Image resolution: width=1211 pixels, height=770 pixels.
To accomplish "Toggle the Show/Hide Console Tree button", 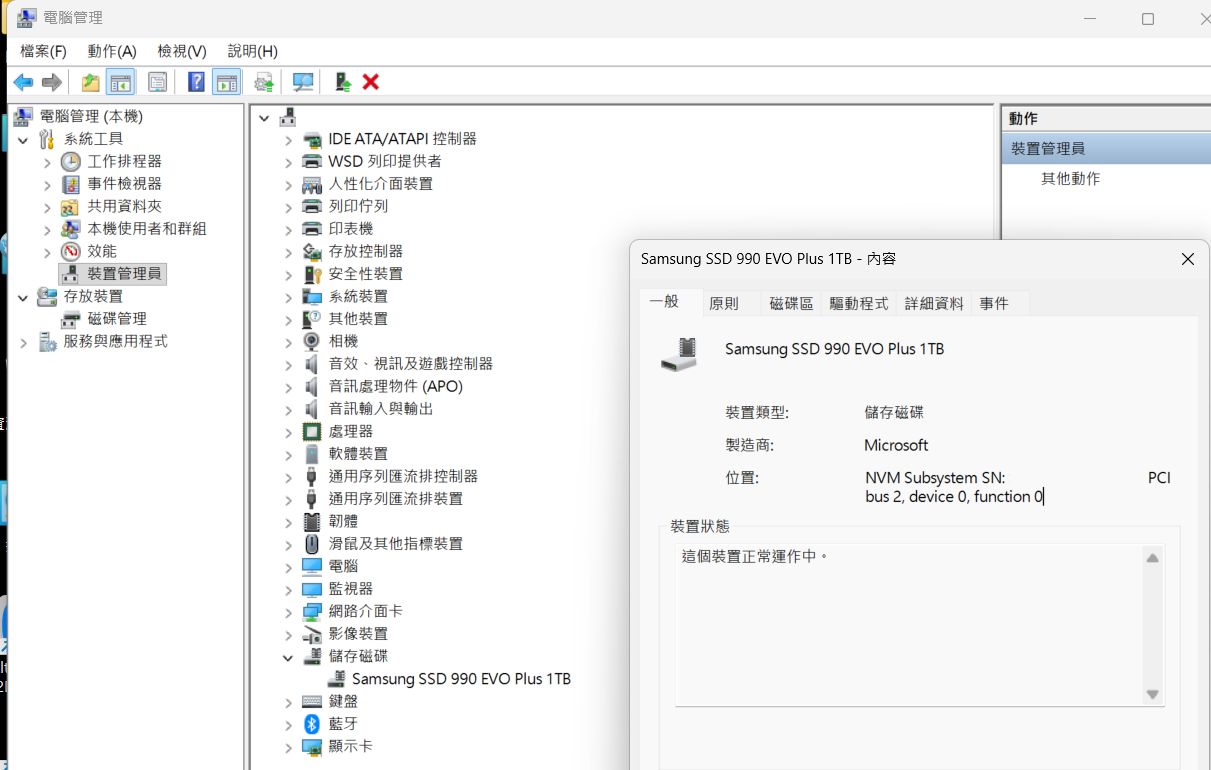I will [x=121, y=82].
